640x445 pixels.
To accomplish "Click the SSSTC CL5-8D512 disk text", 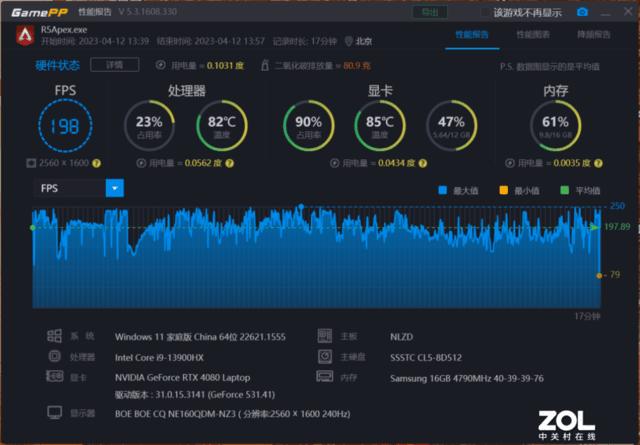I will coord(426,358).
